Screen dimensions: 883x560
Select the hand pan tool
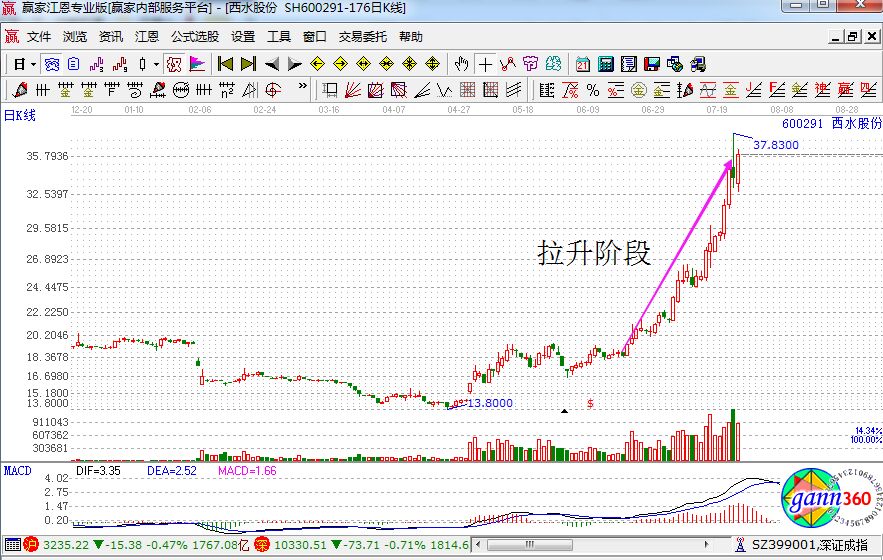click(461, 64)
